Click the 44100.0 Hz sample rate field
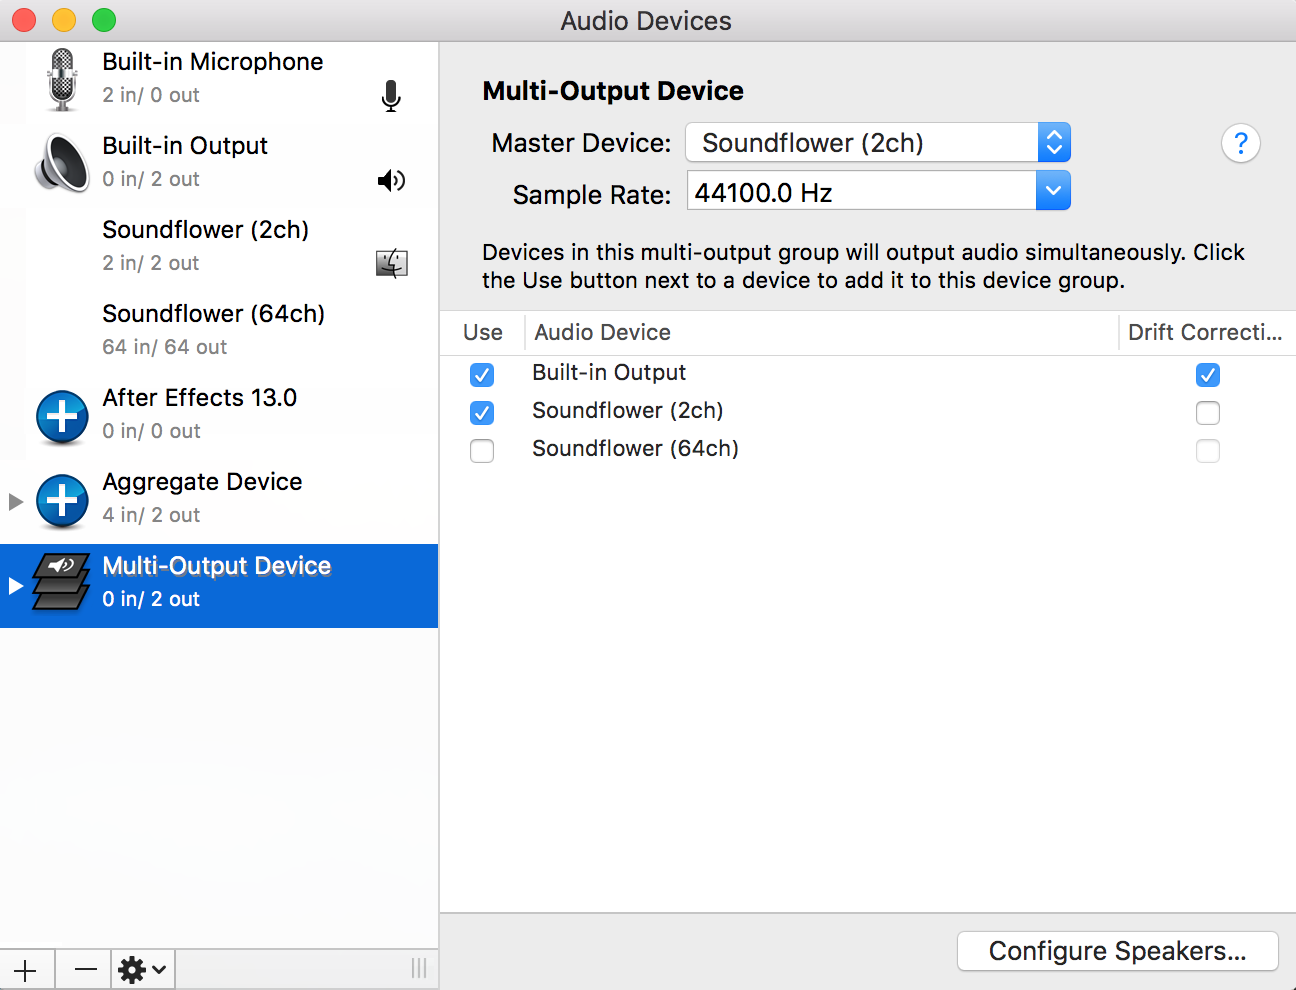 click(862, 190)
